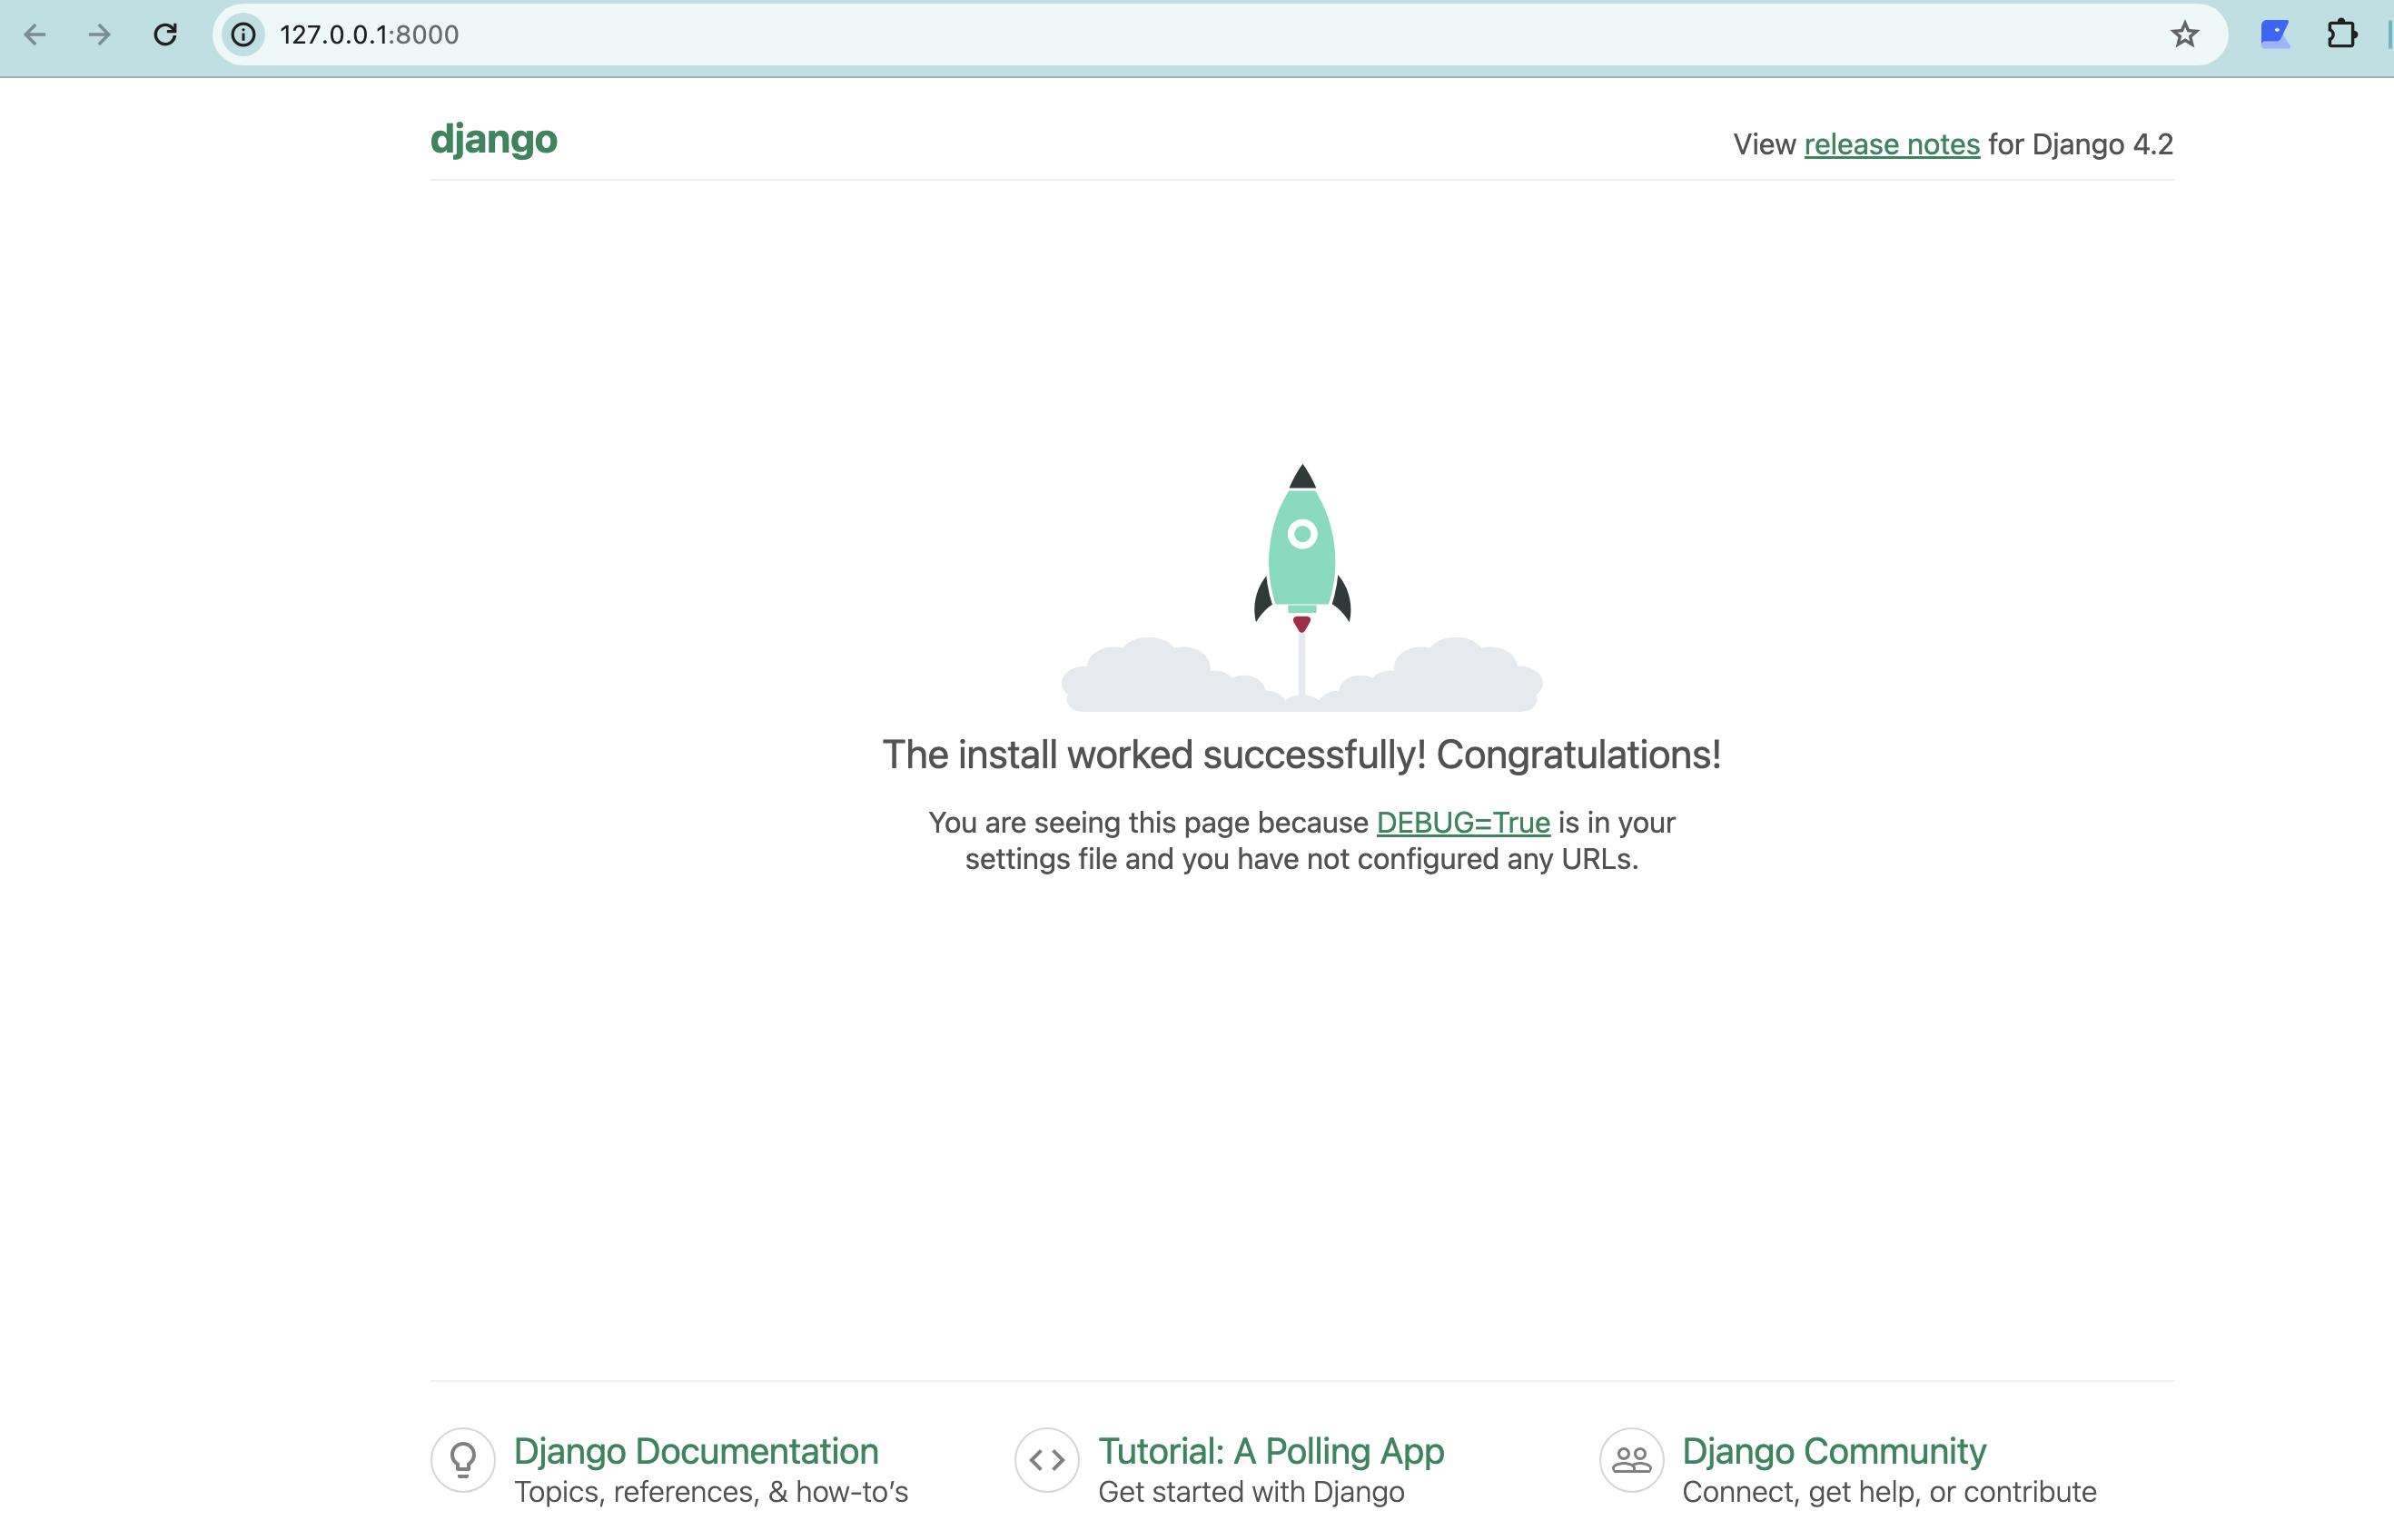The width and height of the screenshot is (2394, 1540).
Task: Click the address bar showing 127.0.0.1:8000
Action: point(1200,35)
